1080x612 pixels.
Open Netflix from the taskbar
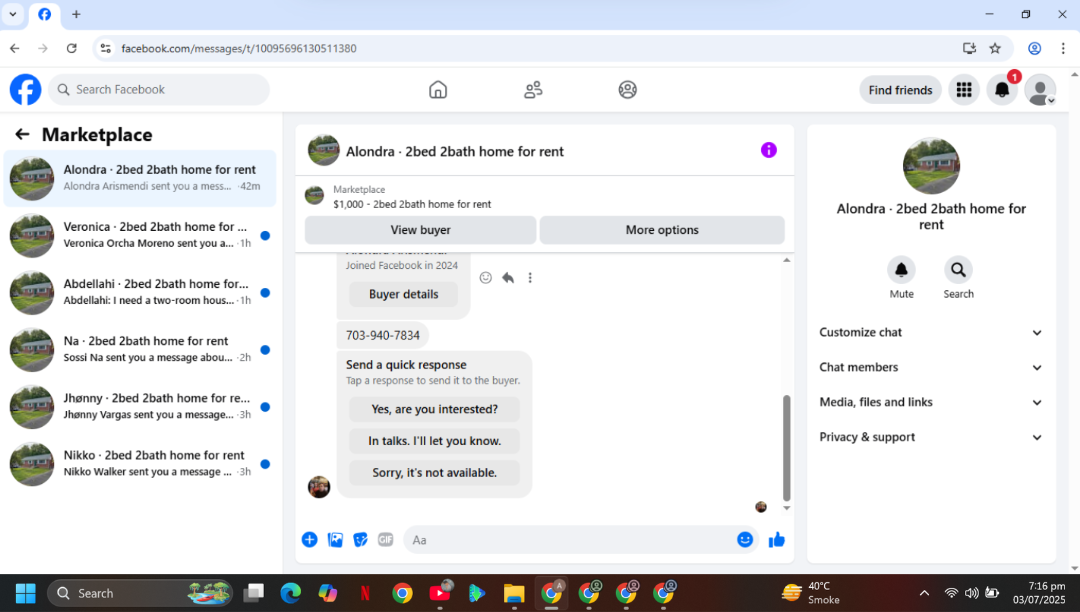click(365, 593)
